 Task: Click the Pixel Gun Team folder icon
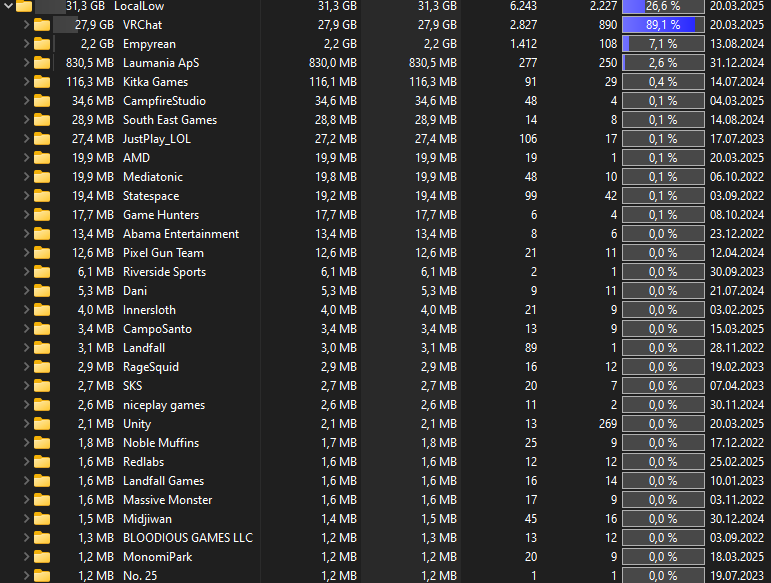pyautogui.click(x=42, y=253)
